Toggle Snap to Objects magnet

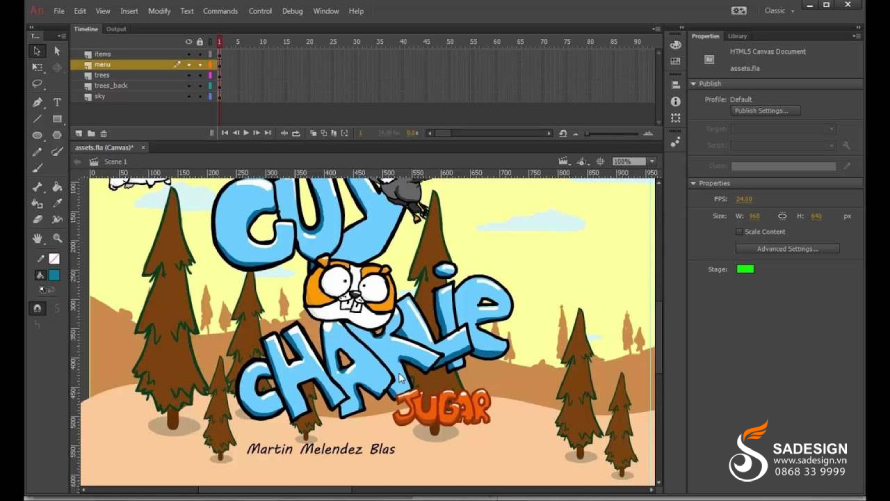coord(37,308)
